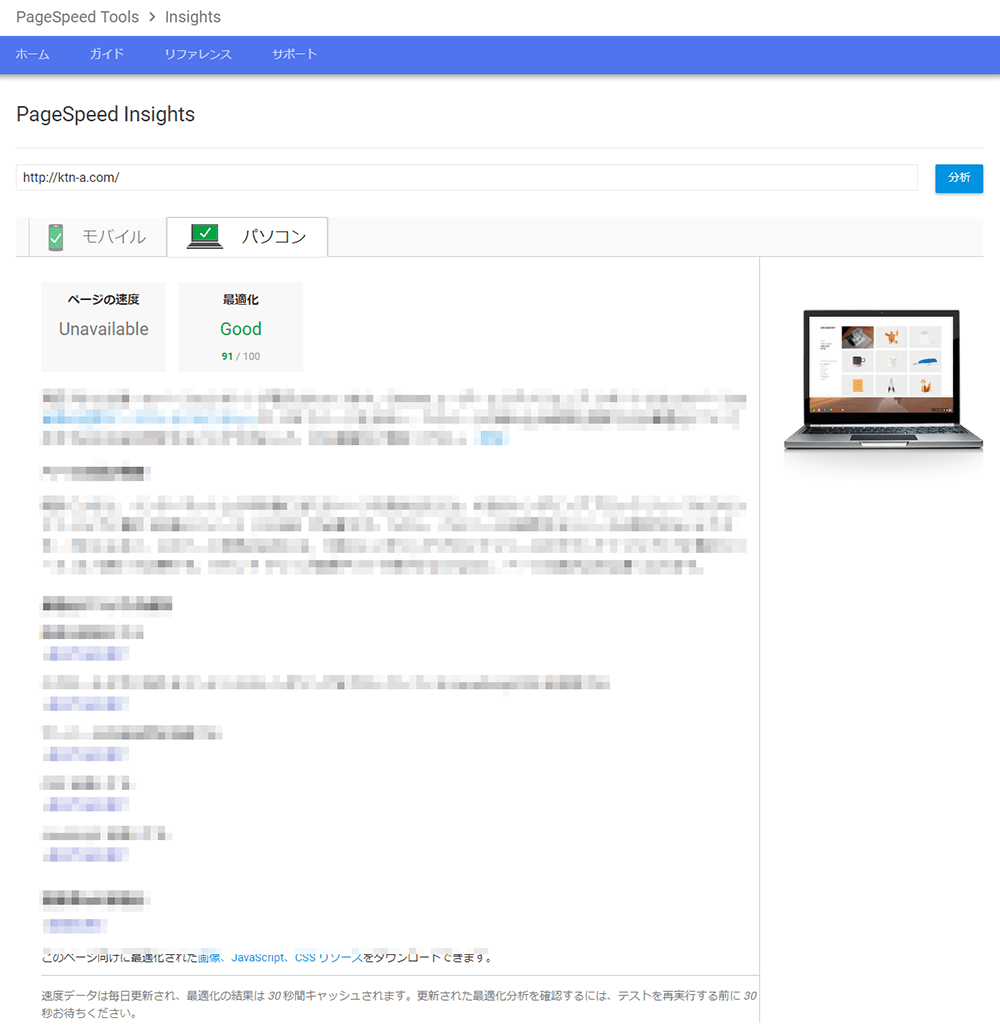Open the JavaScript download link
1000x1030 pixels.
pyautogui.click(x=258, y=958)
